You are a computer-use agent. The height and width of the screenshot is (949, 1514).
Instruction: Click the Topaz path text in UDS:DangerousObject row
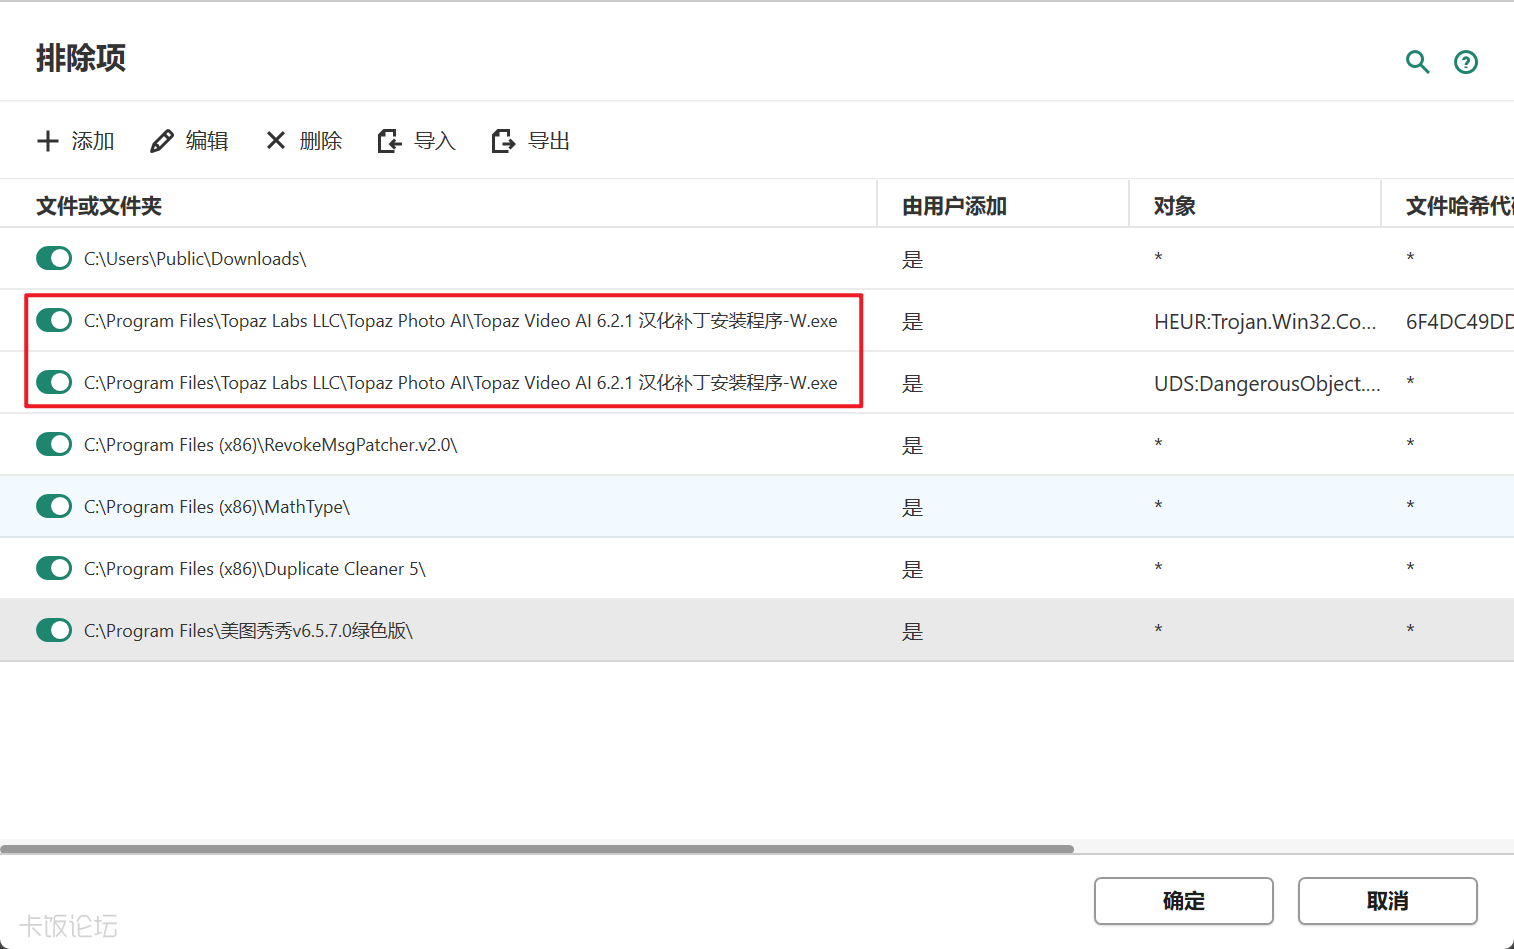coord(461,383)
